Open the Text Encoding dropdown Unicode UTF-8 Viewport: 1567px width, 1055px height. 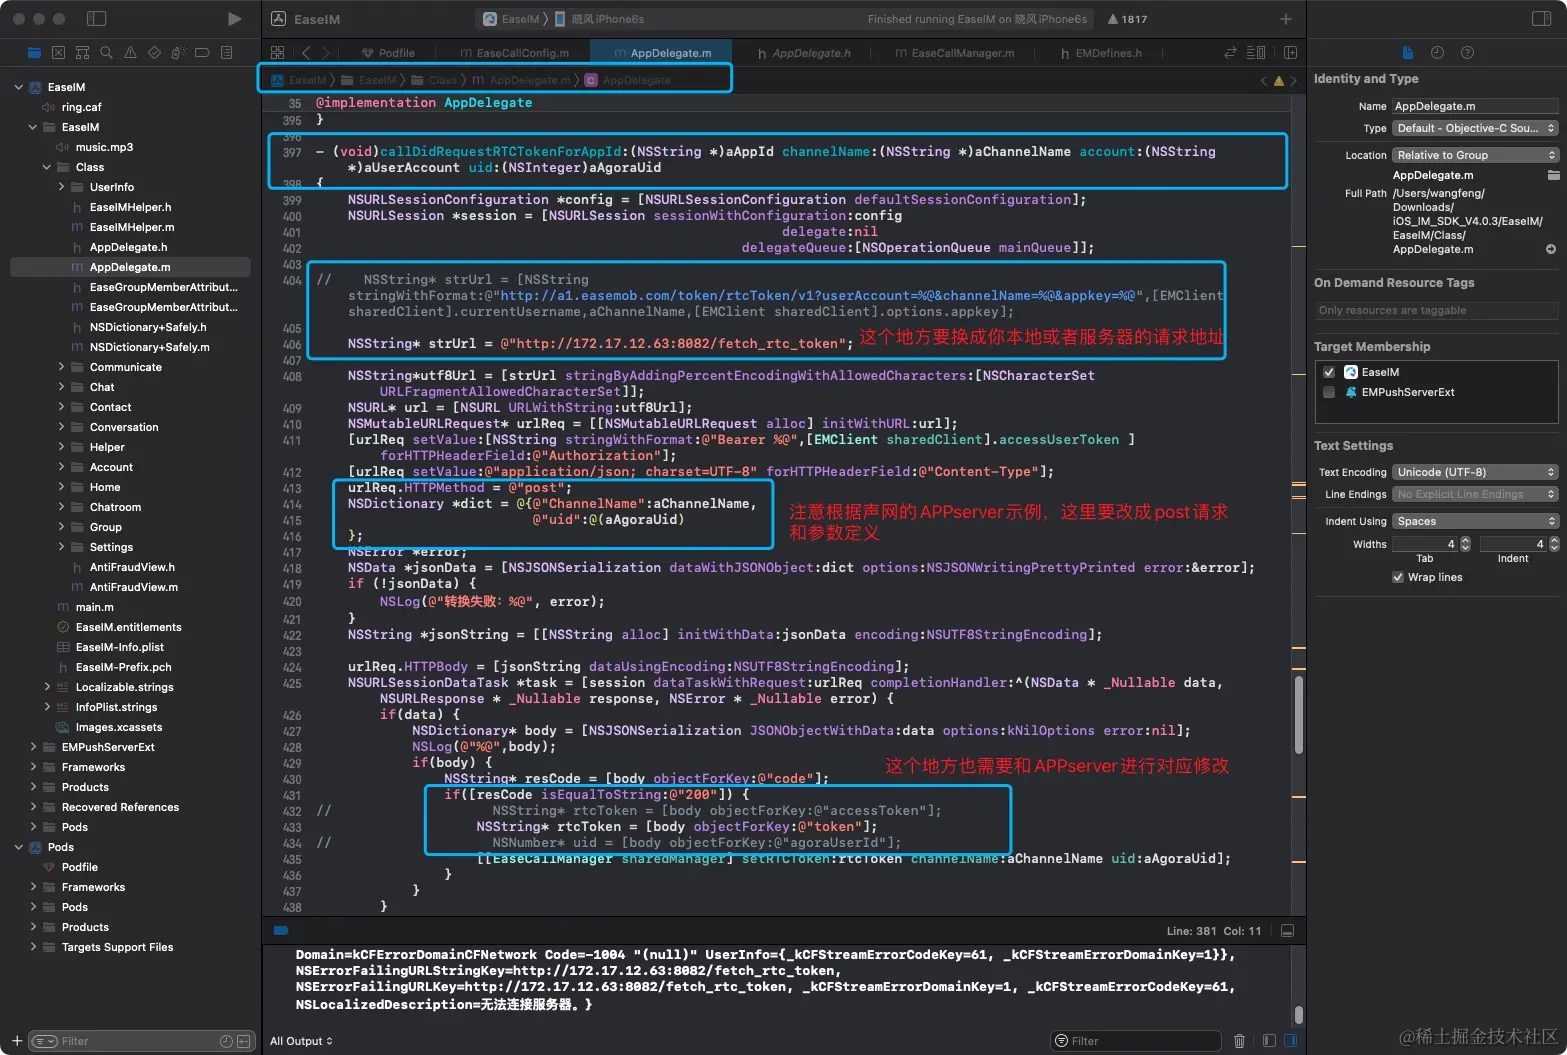pos(1475,472)
